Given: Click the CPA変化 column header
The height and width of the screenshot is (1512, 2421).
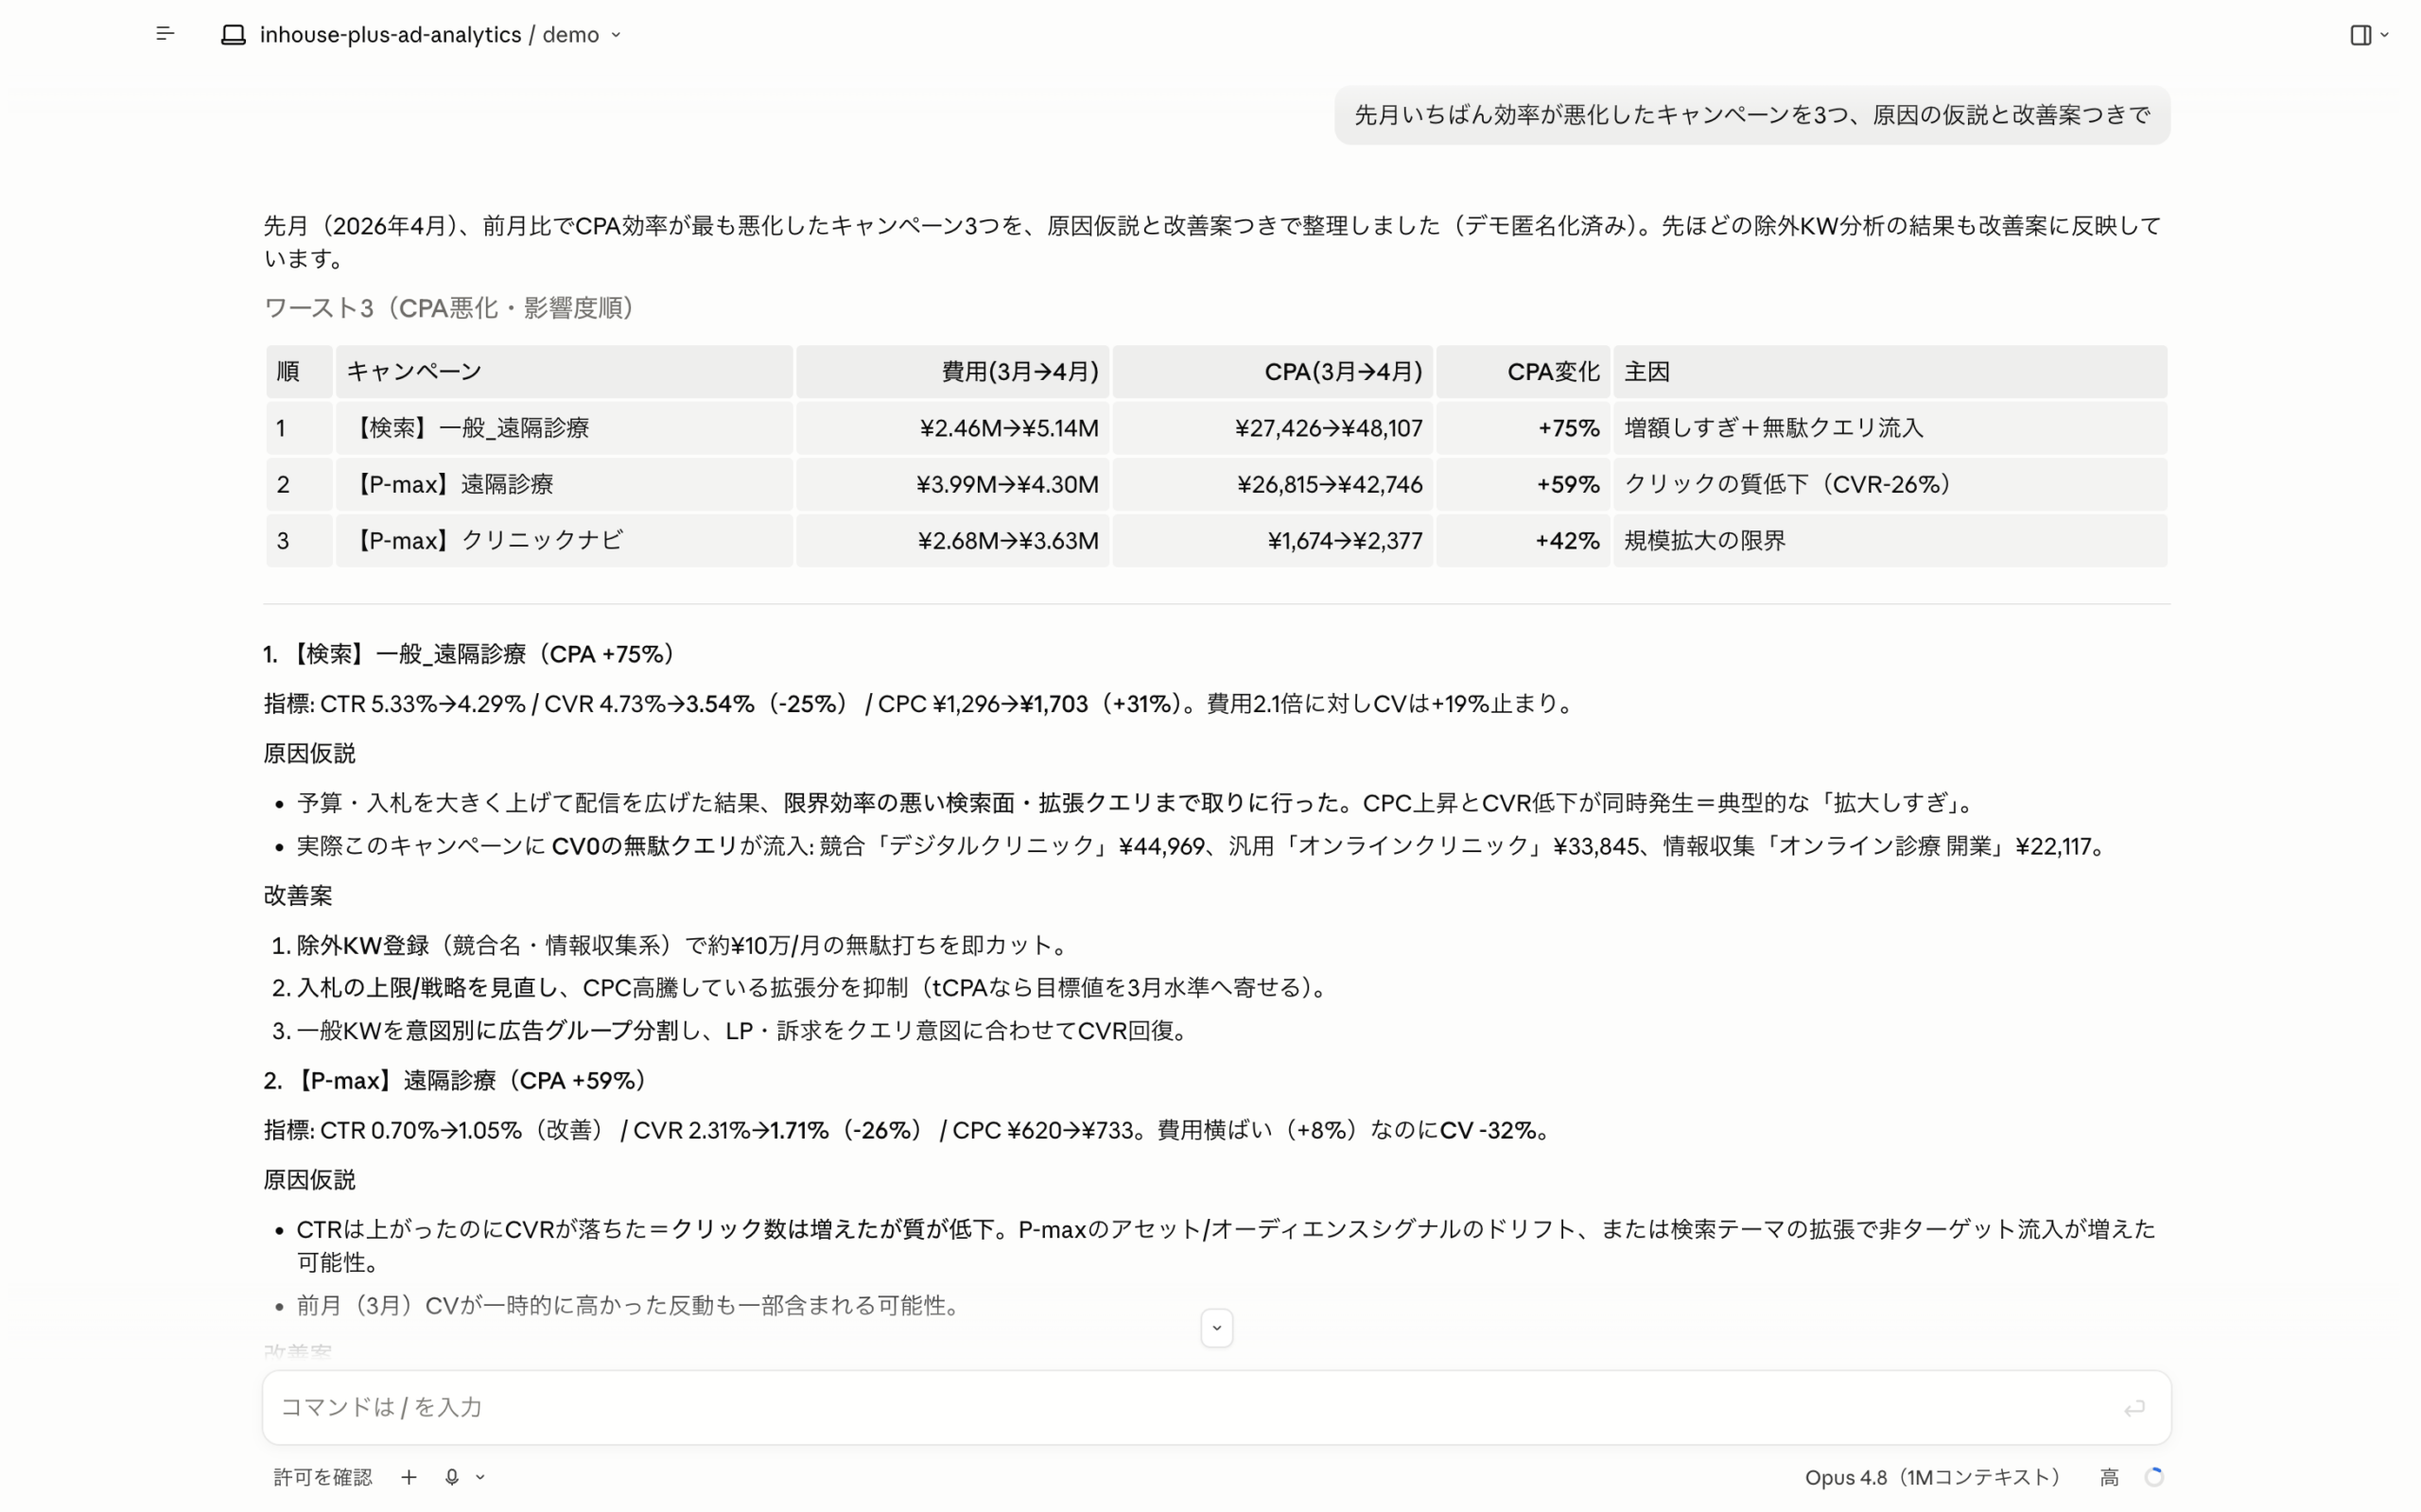Looking at the screenshot, I should [1523, 372].
